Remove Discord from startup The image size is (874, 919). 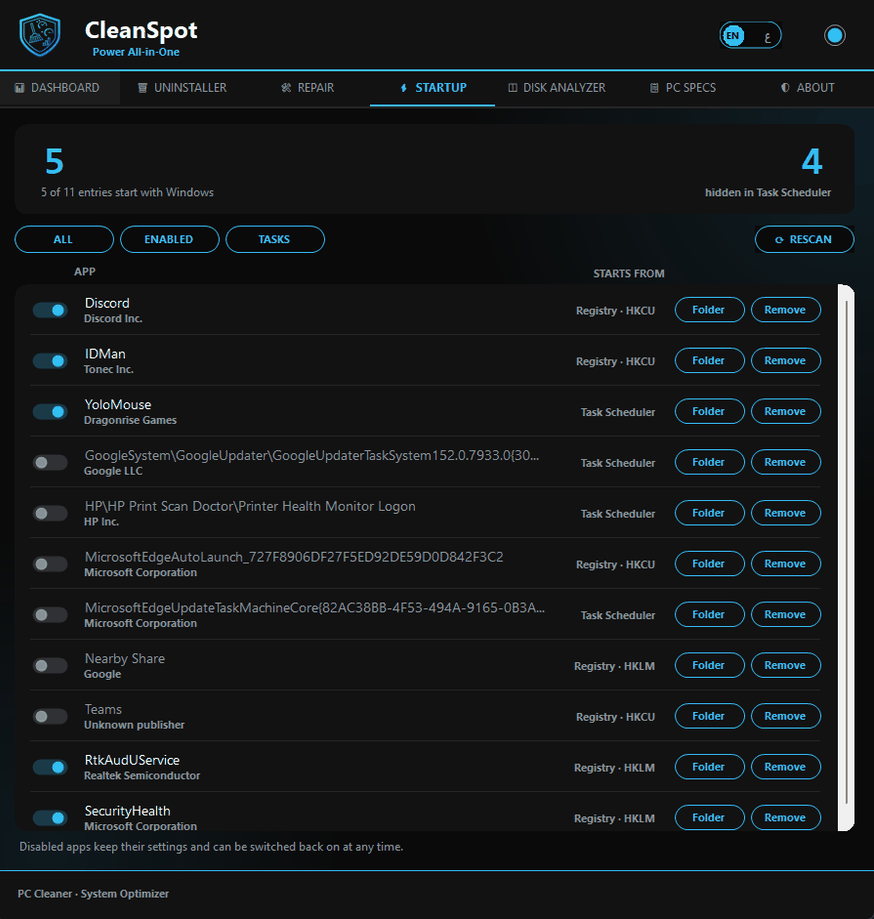click(785, 309)
